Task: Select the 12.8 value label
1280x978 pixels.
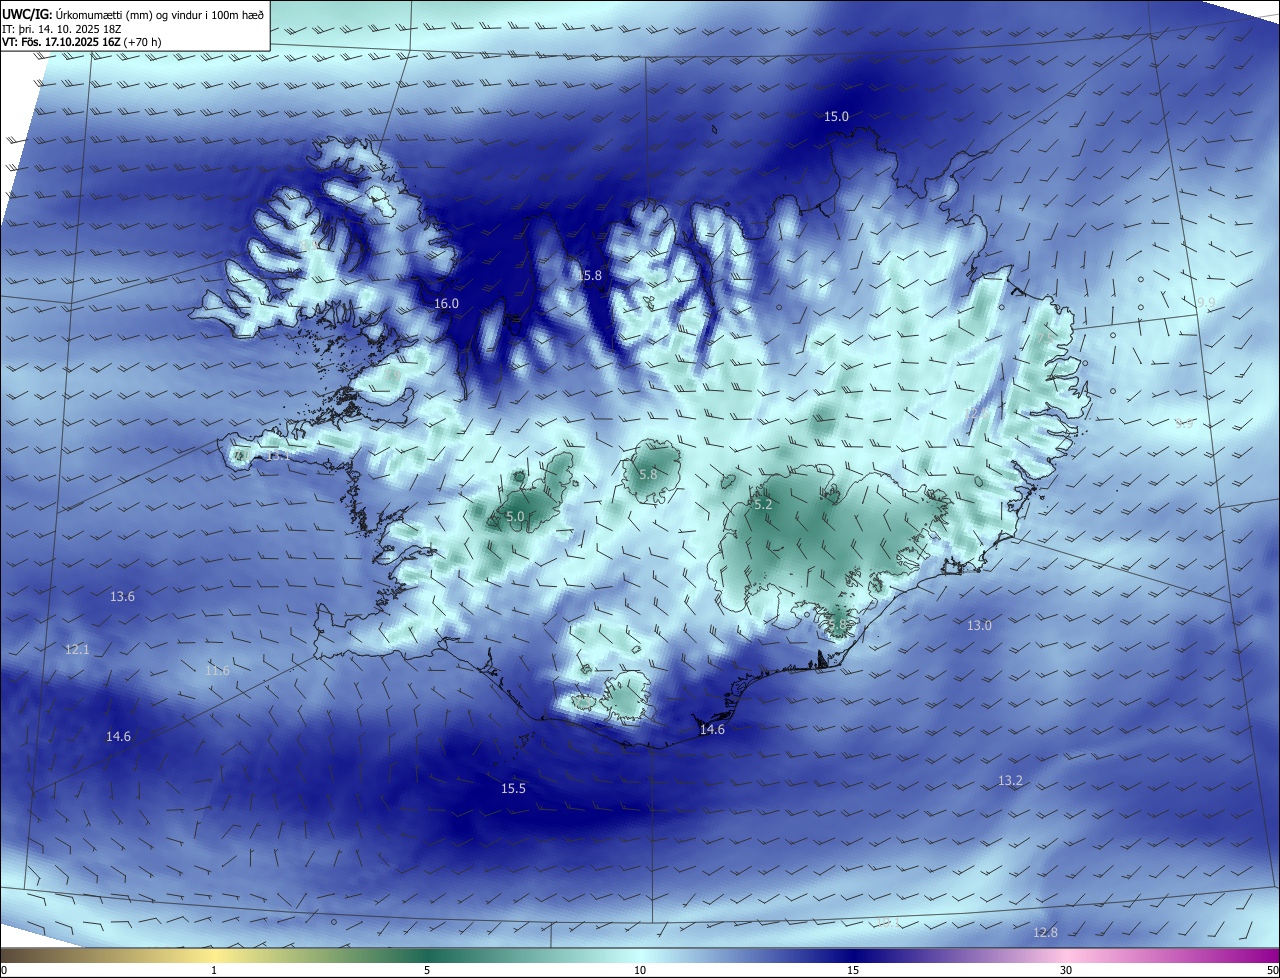Action: pyautogui.click(x=1045, y=932)
